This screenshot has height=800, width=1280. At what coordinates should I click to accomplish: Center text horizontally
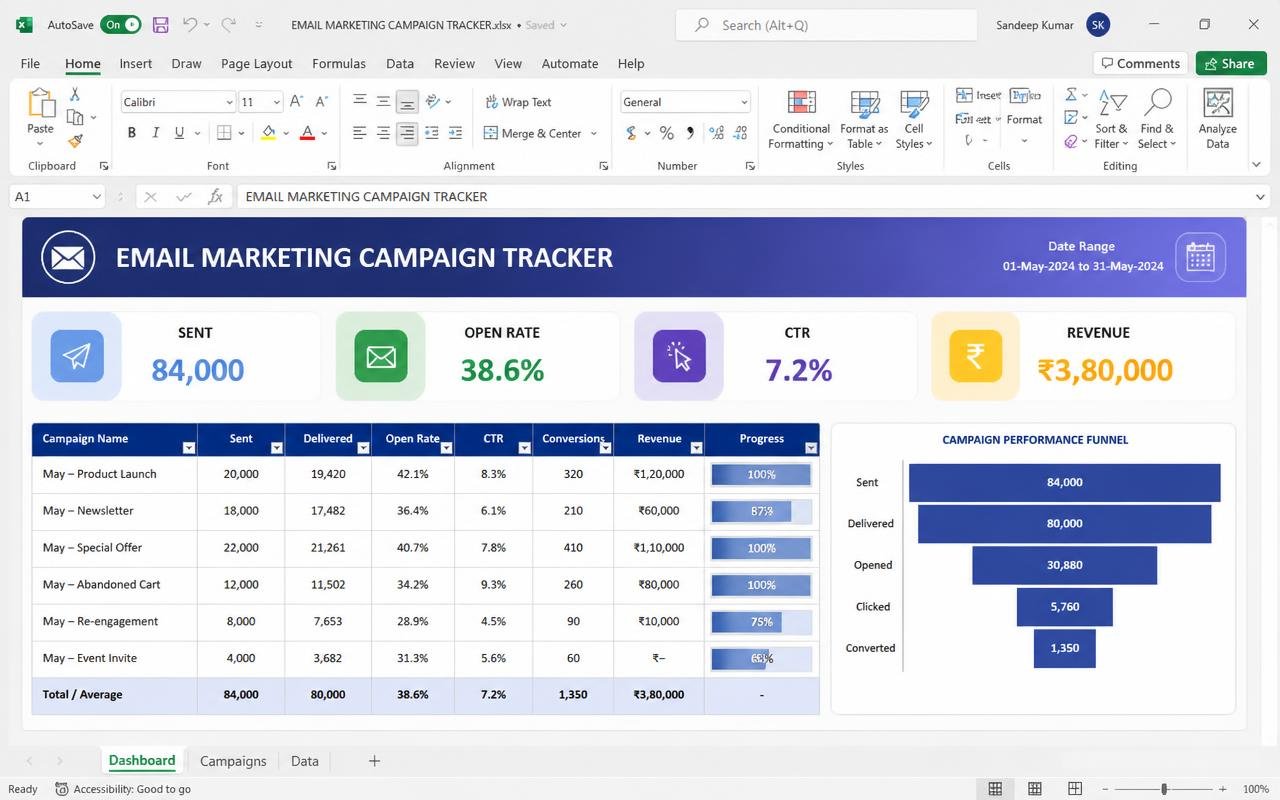pyautogui.click(x=383, y=133)
